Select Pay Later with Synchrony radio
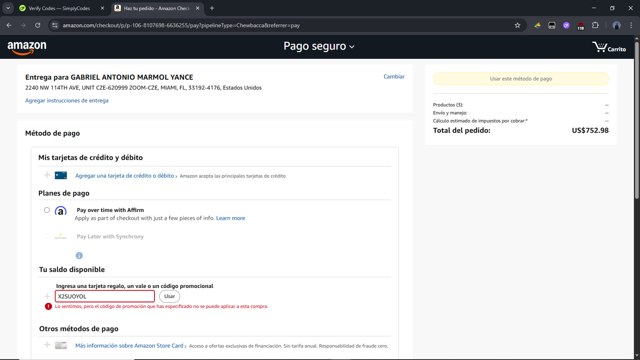This screenshot has width=640, height=360. coord(47,236)
